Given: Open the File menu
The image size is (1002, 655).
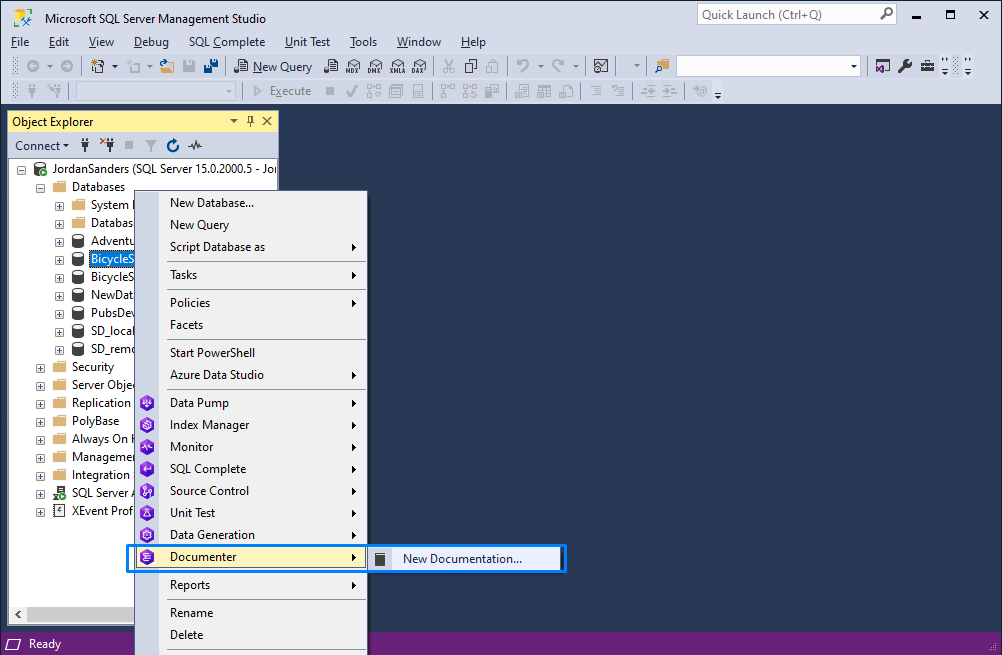Looking at the screenshot, I should [x=20, y=42].
